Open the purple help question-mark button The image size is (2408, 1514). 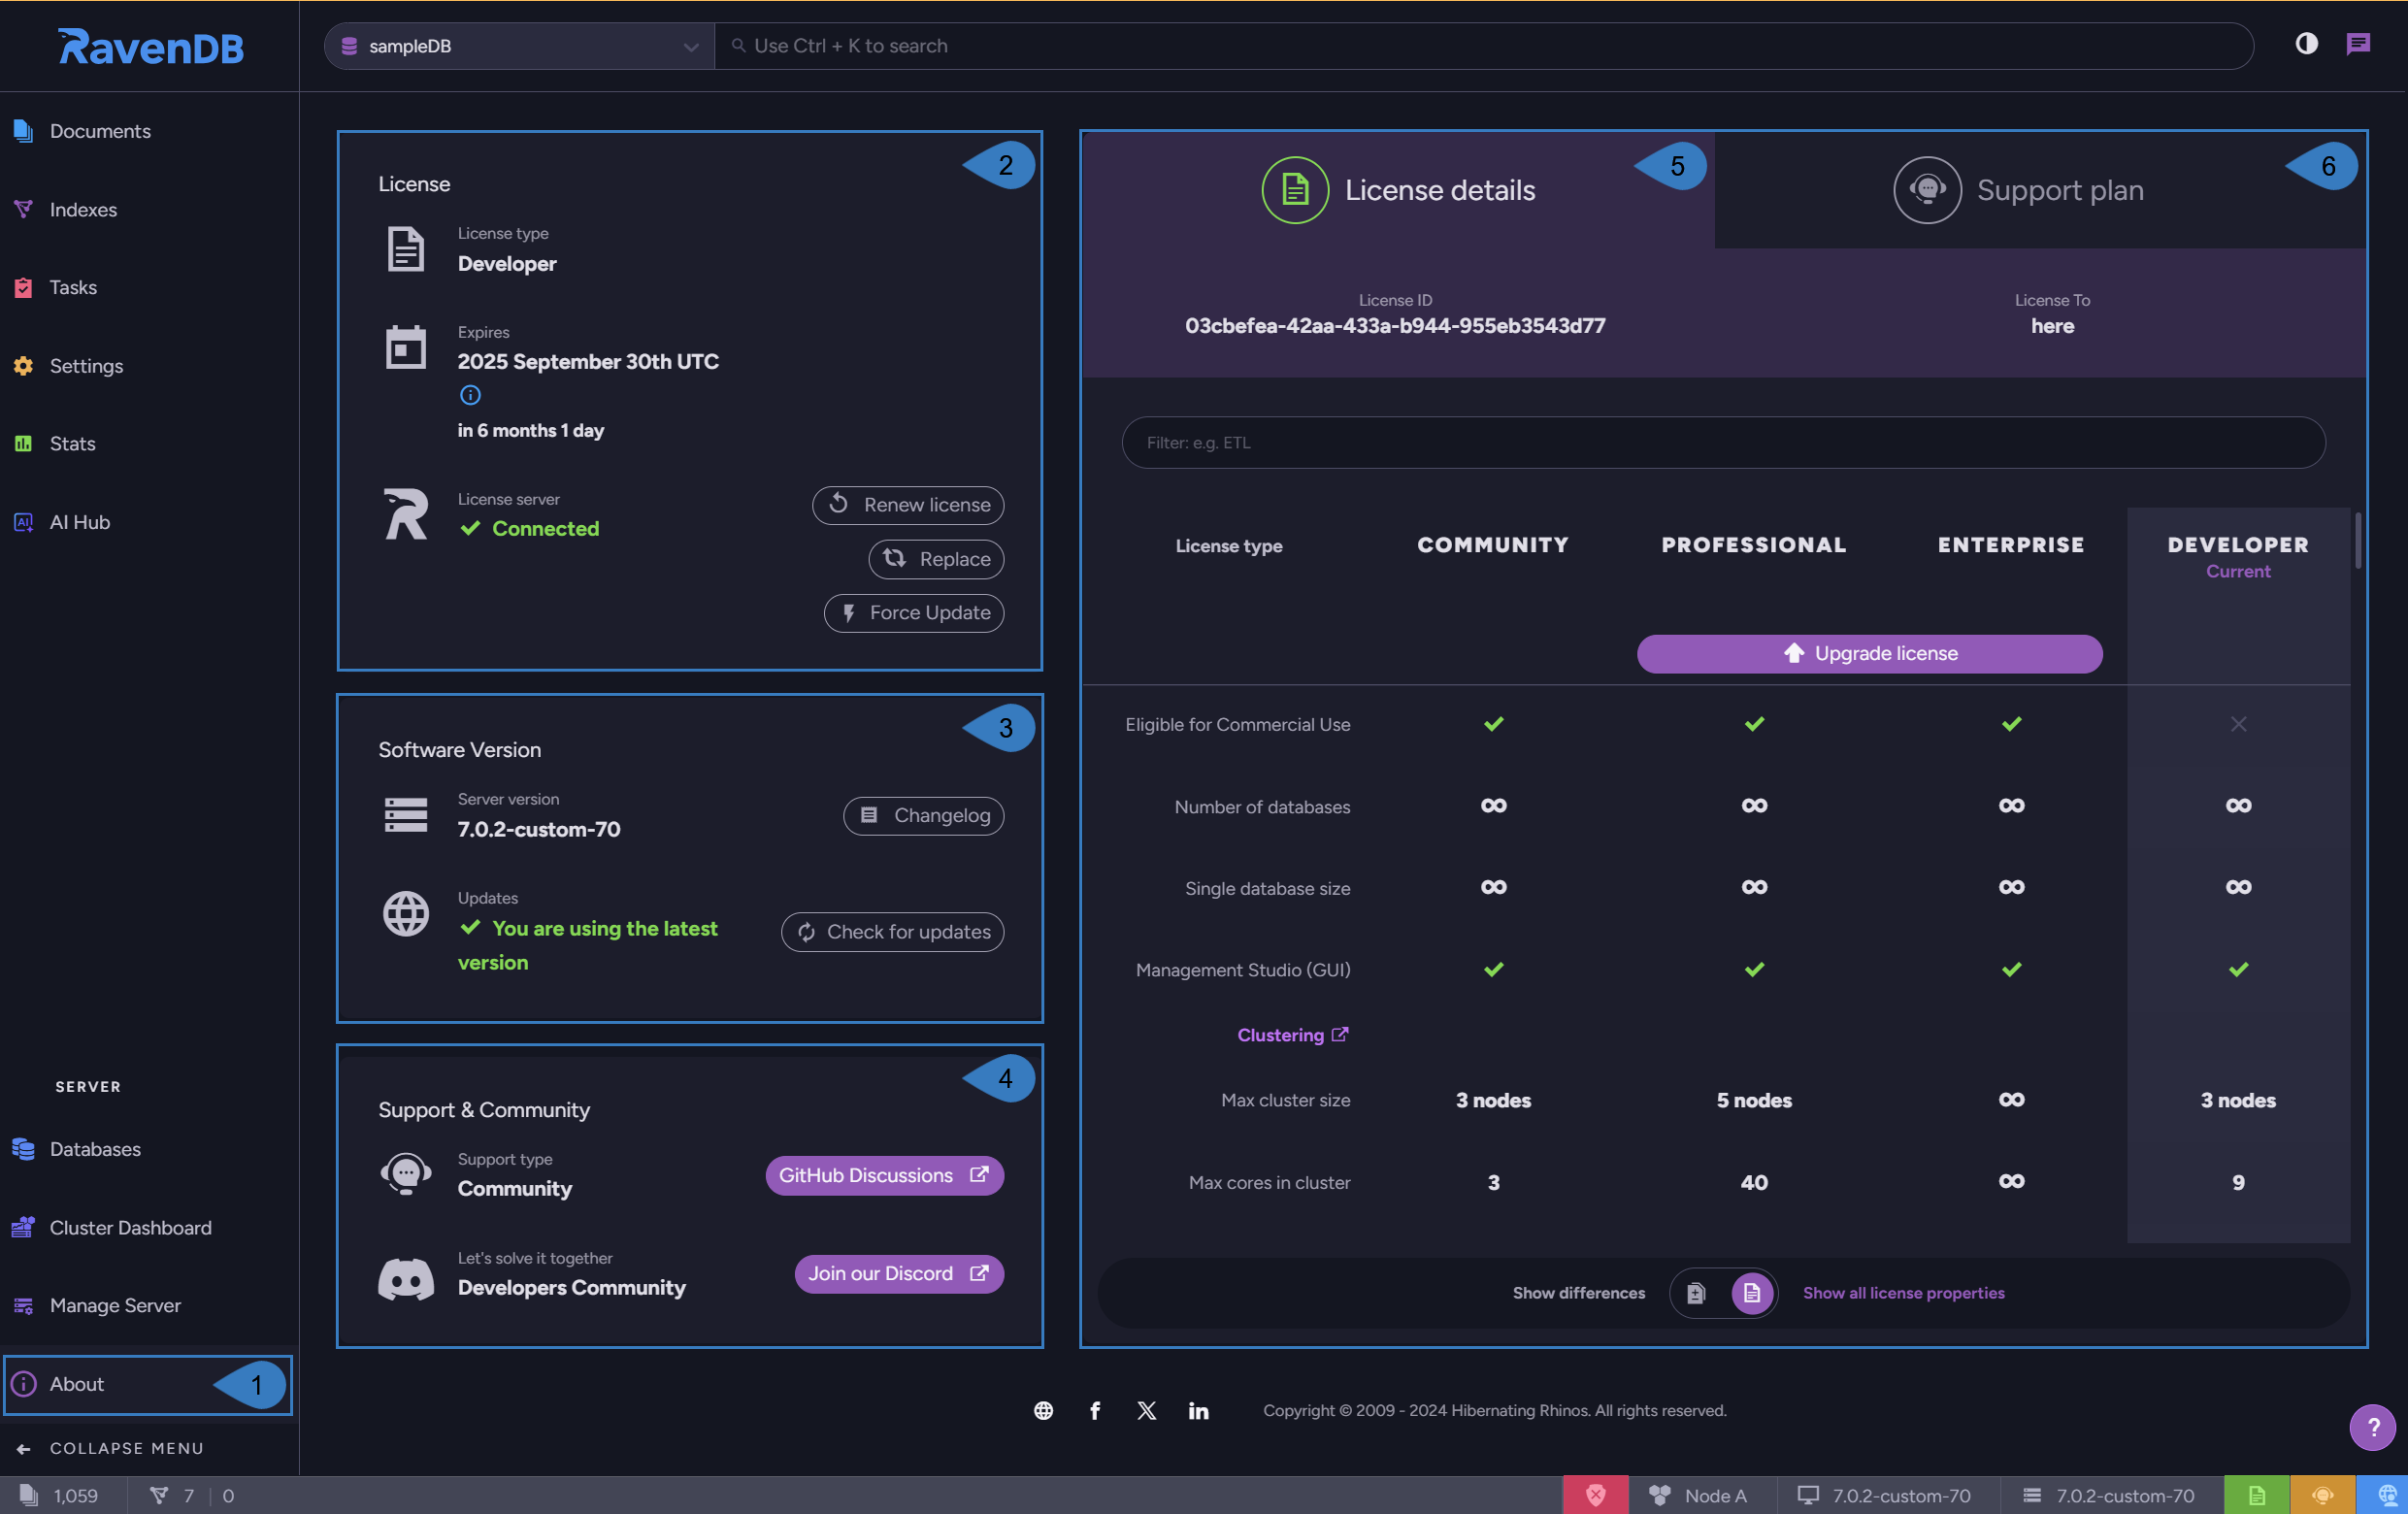click(x=2372, y=1427)
